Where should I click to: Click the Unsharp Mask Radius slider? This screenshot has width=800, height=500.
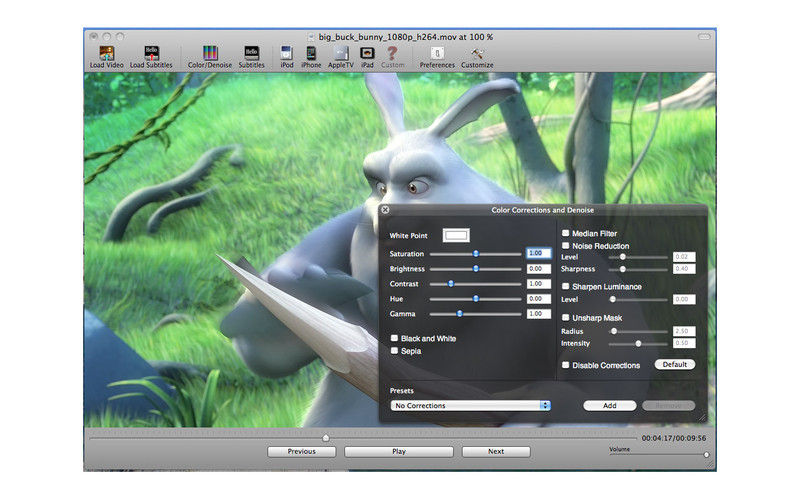(x=638, y=331)
